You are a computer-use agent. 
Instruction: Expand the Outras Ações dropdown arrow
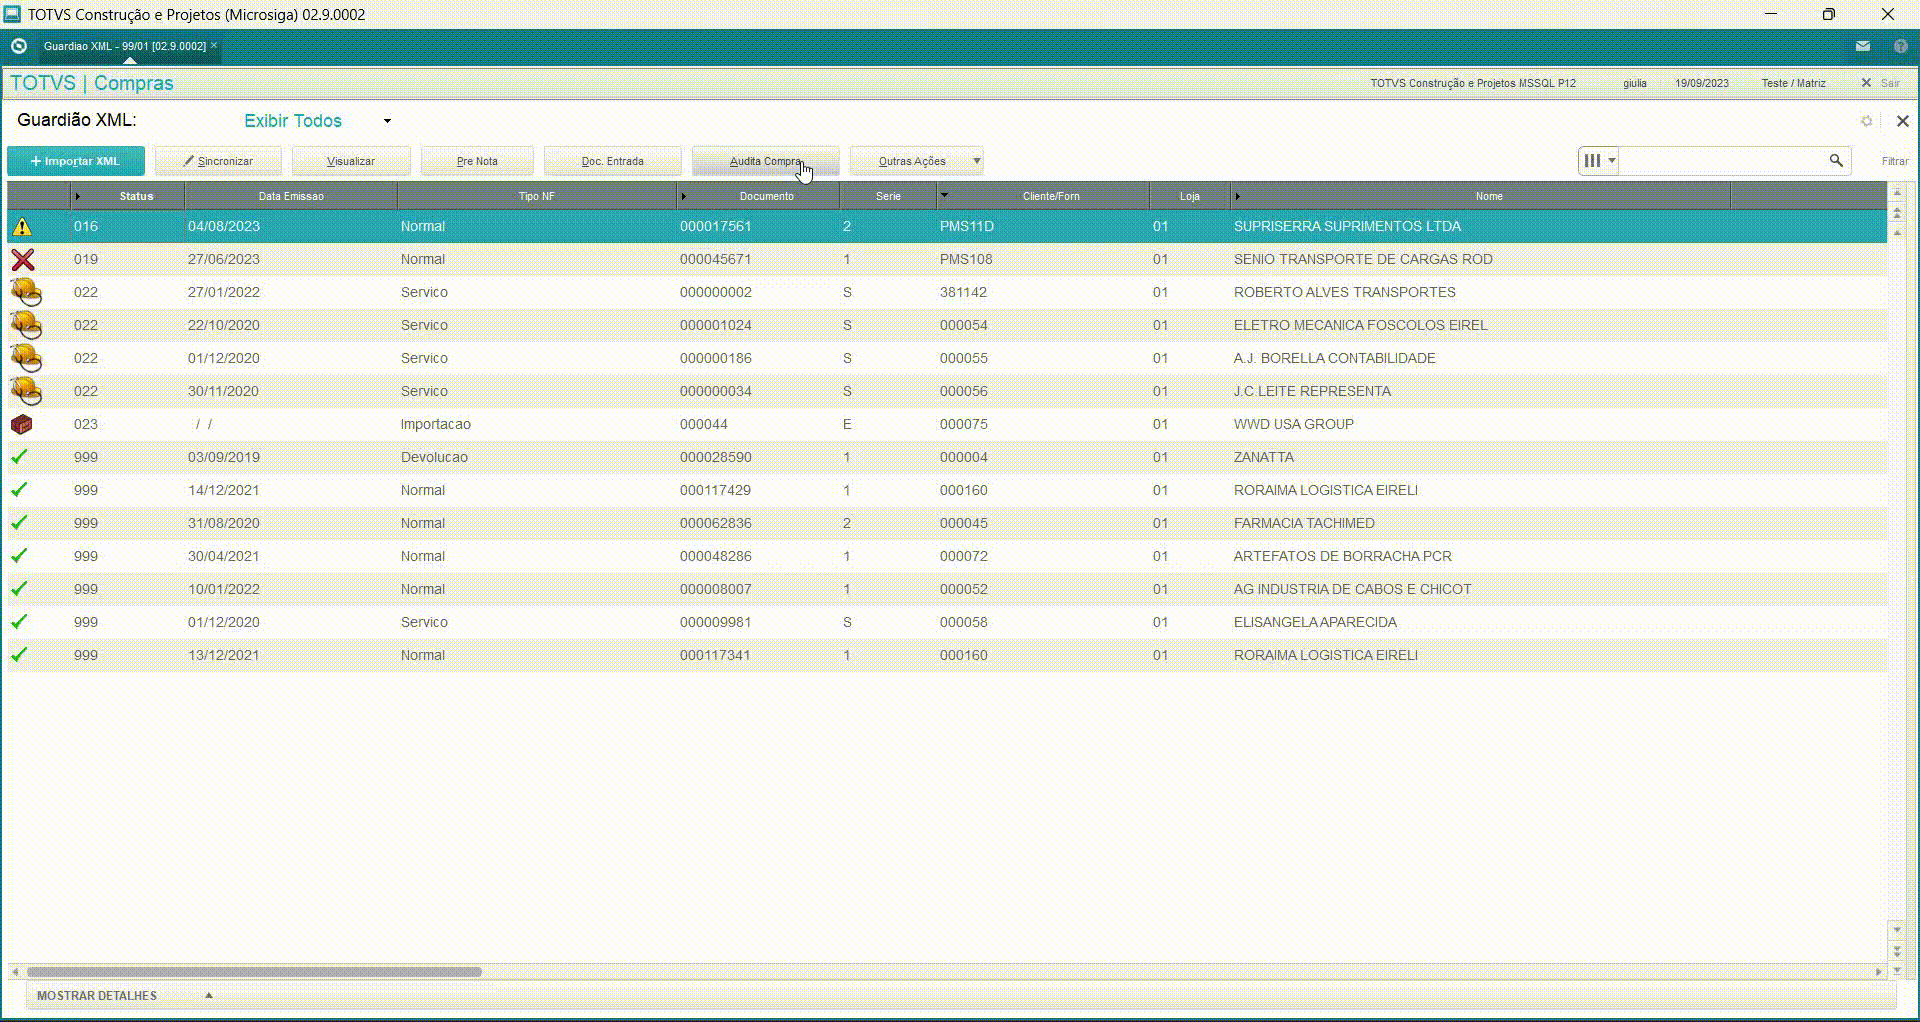(977, 161)
